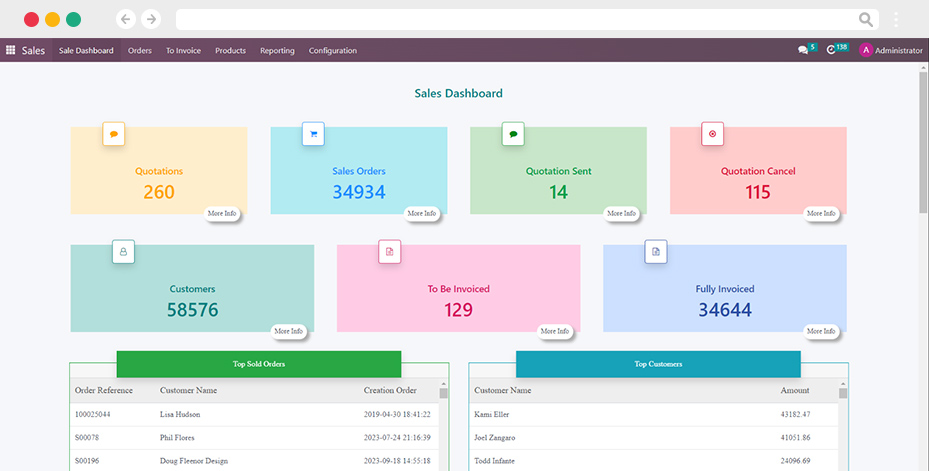
Task: Open the conversations messages icon
Action: tap(803, 50)
